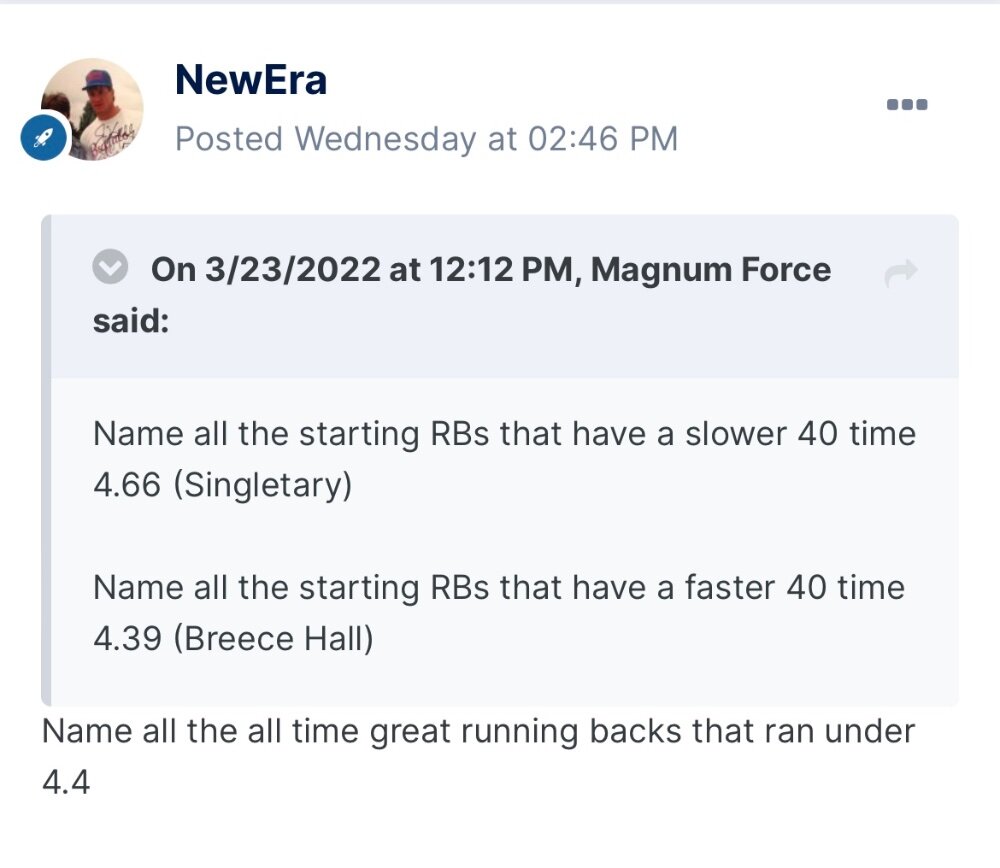Click the blue cap in NewEra's avatar

coord(98,81)
